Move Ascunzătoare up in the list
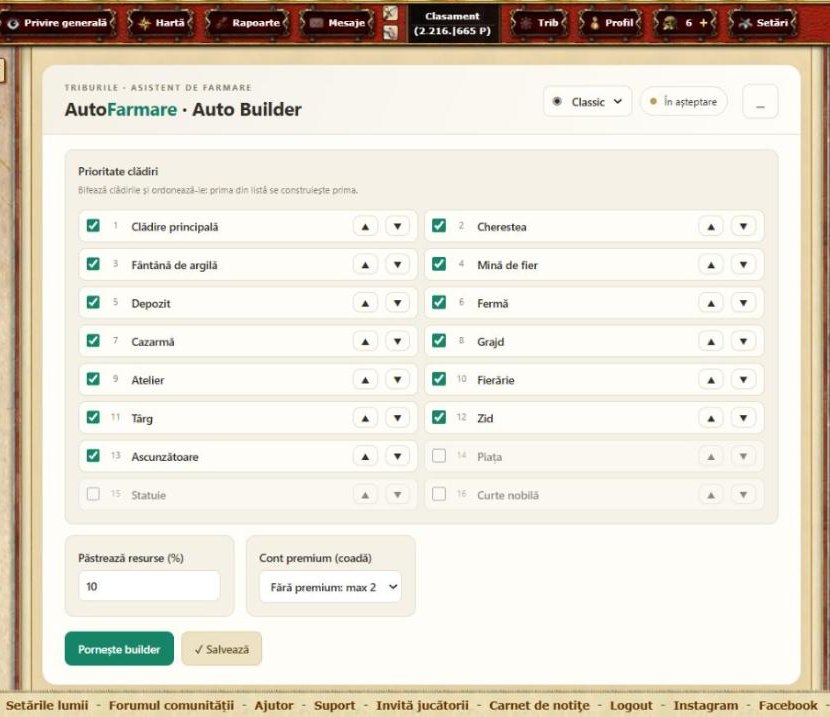The height and width of the screenshot is (717, 830). pyautogui.click(x=365, y=456)
